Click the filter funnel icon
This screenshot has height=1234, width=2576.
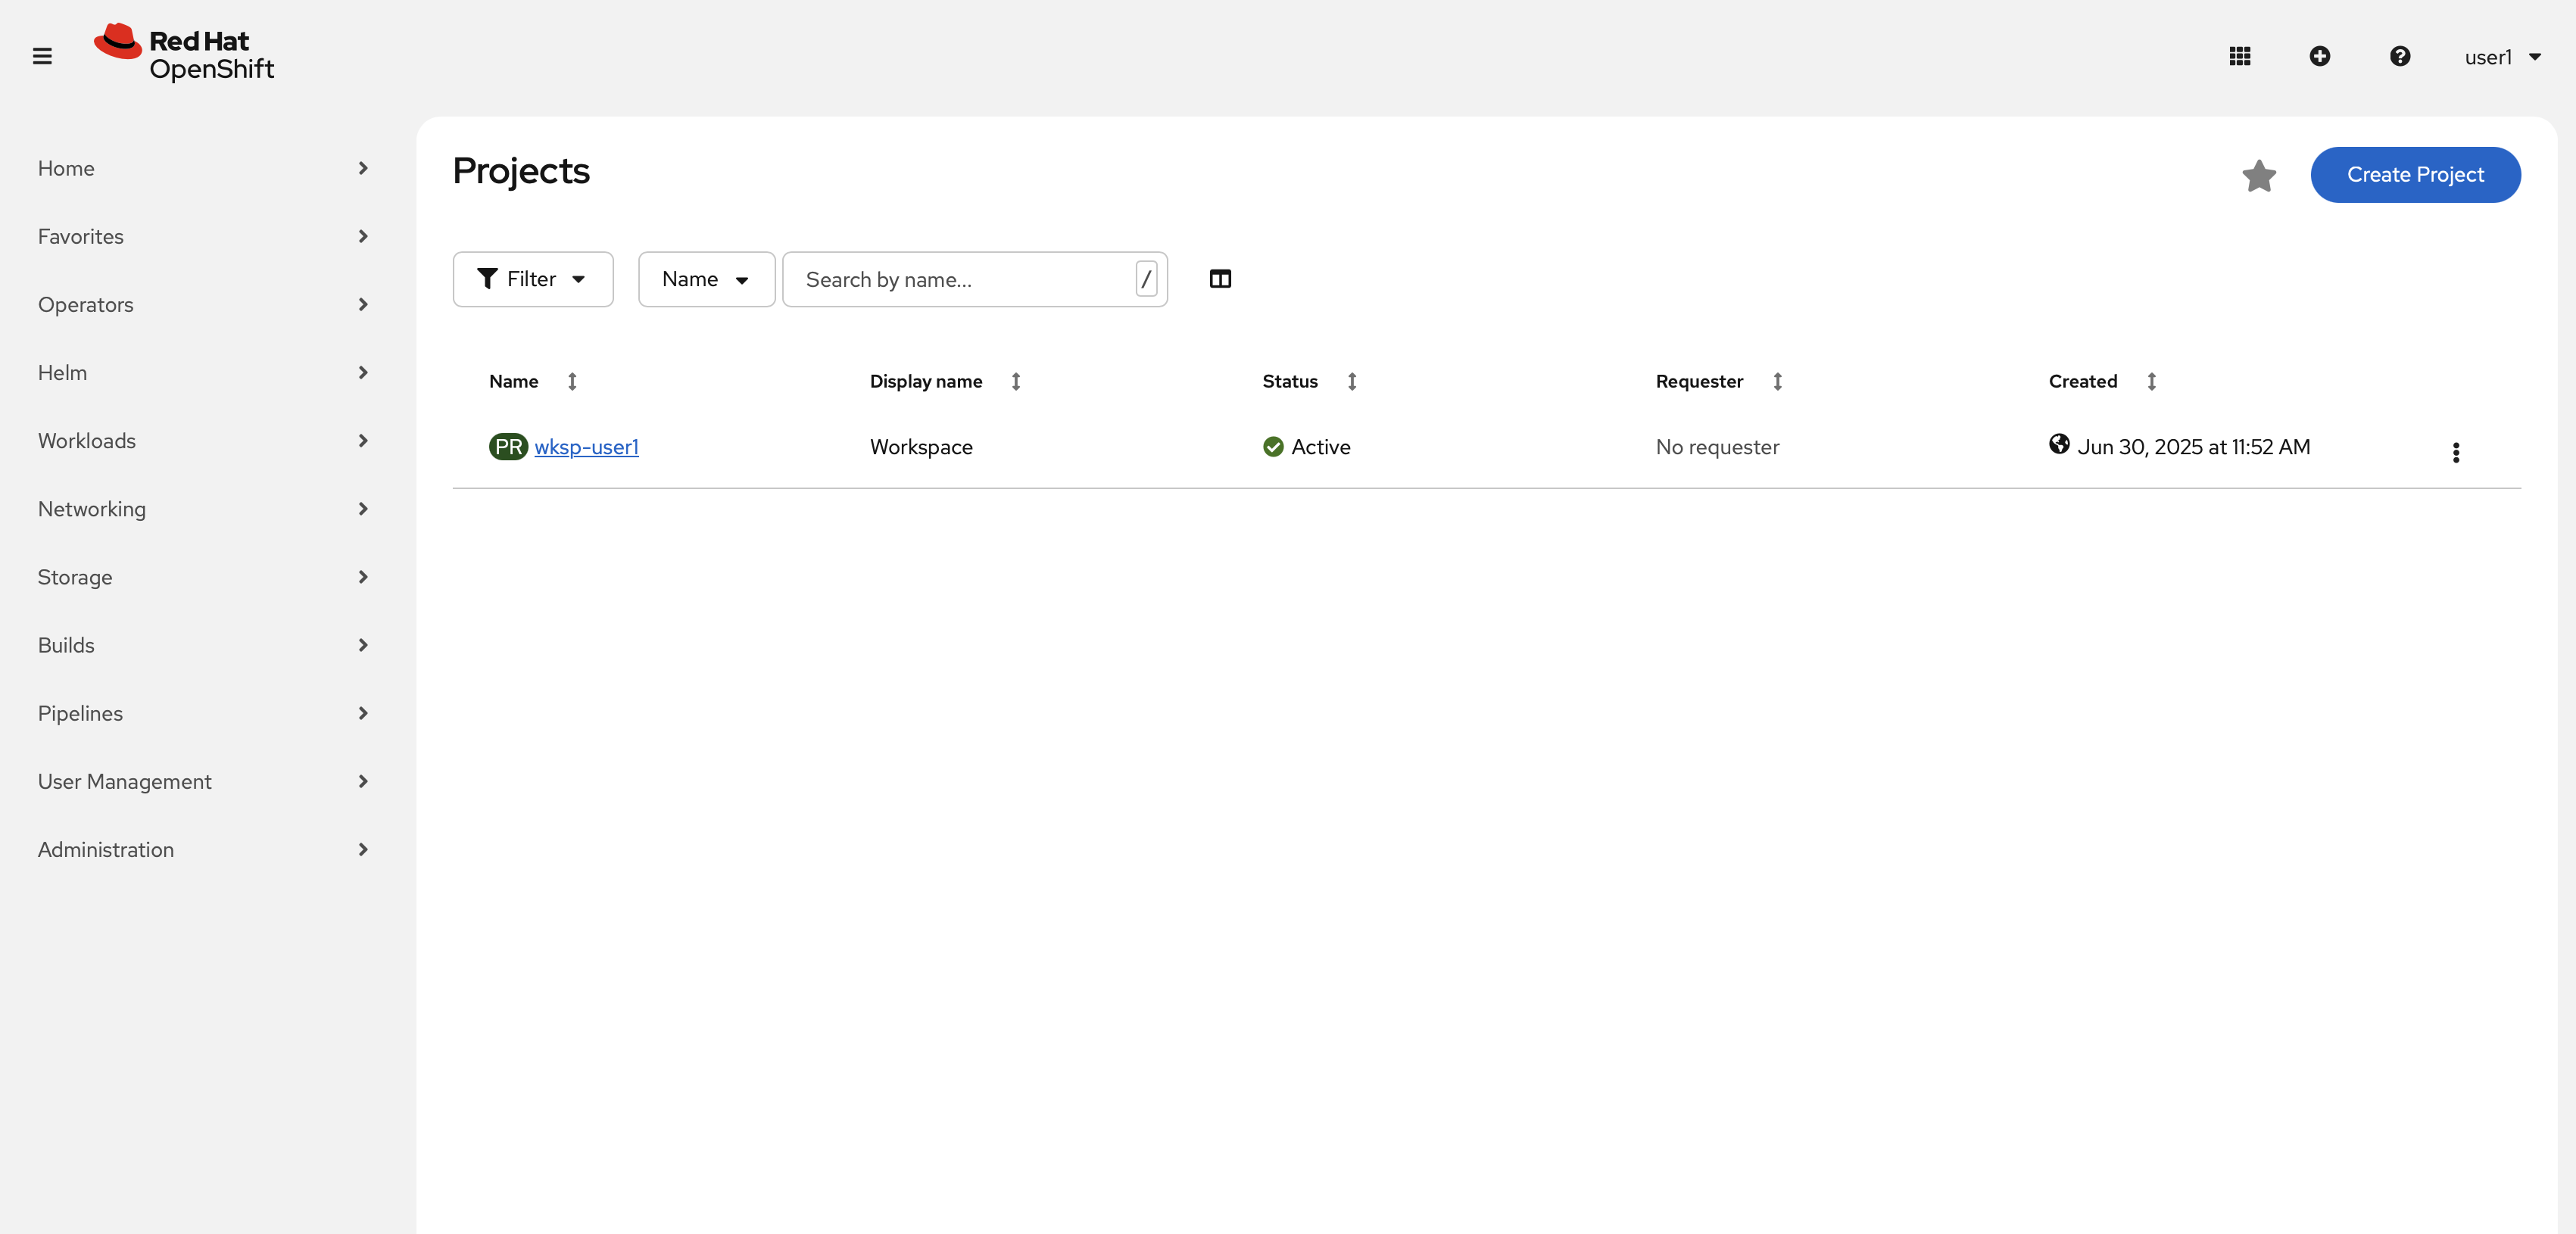(x=487, y=279)
